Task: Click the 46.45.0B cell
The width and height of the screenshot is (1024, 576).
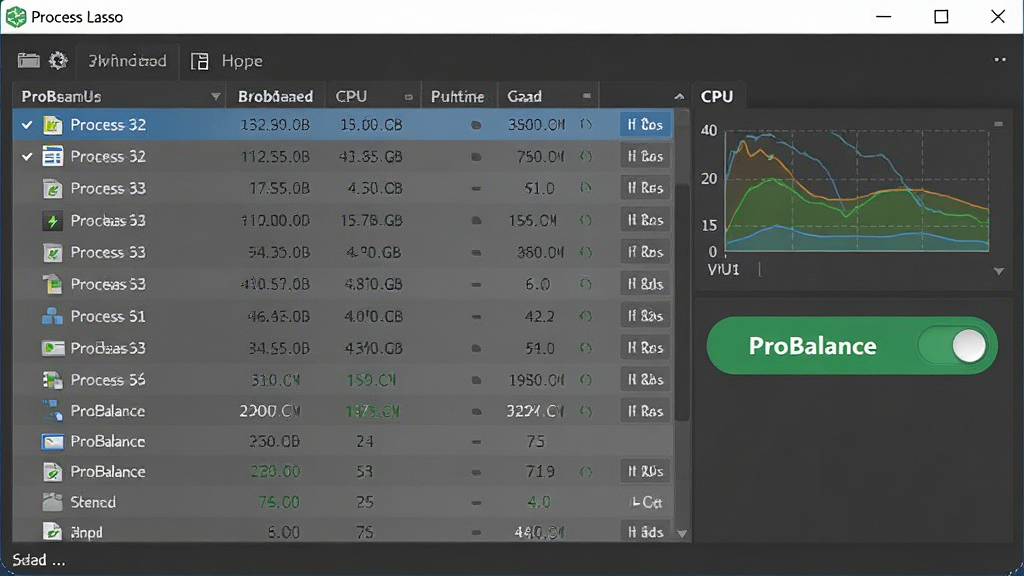Action: coord(278,316)
